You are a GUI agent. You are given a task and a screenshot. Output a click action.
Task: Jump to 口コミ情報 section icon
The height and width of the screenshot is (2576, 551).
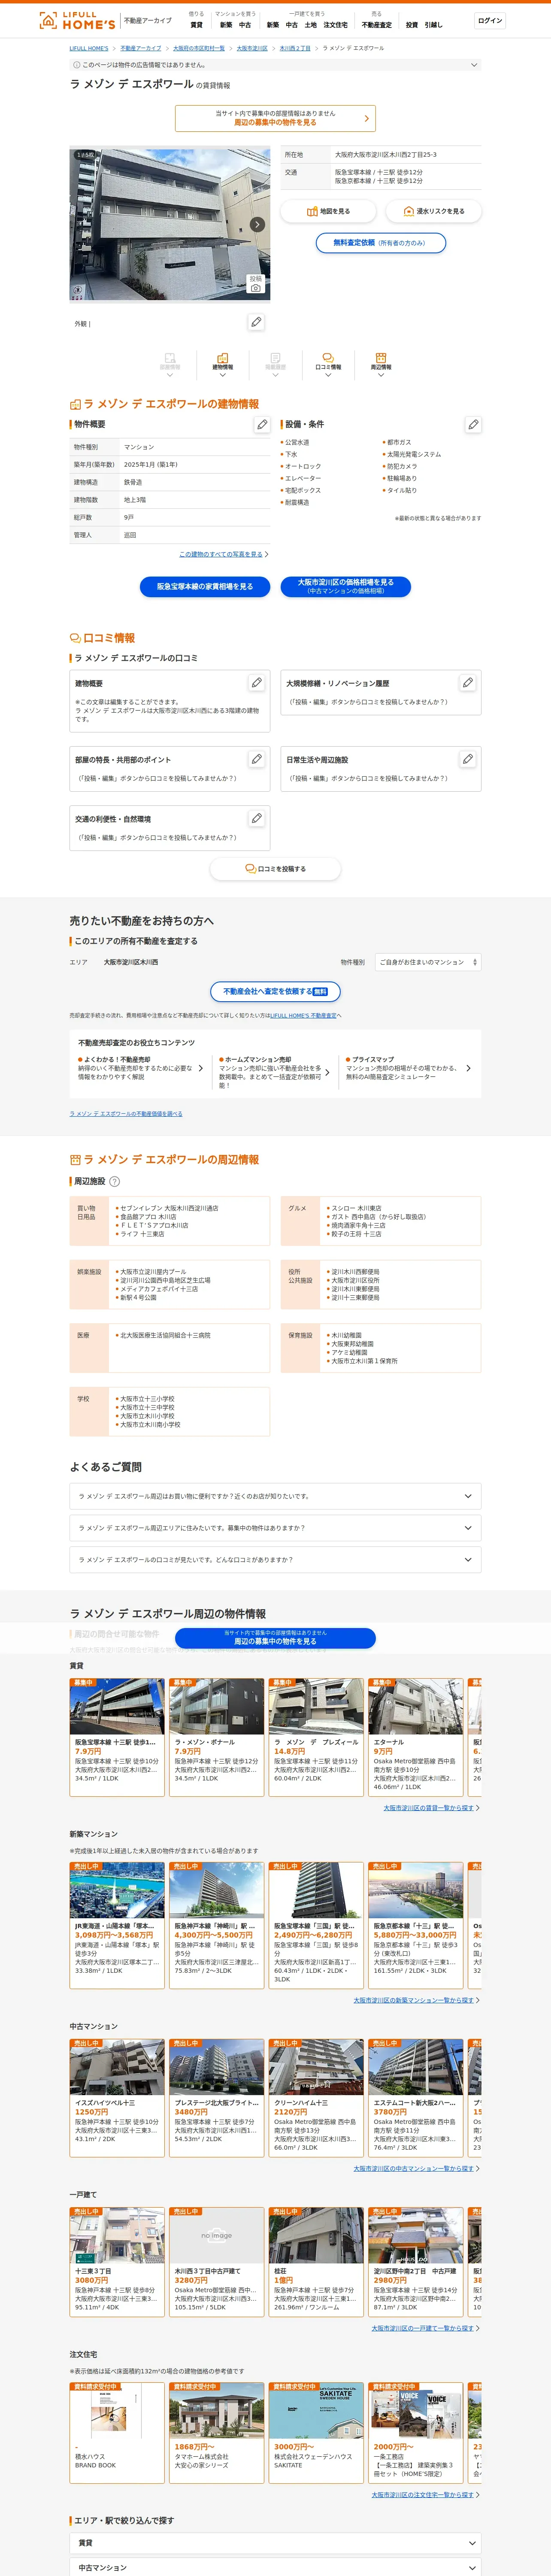tap(328, 364)
